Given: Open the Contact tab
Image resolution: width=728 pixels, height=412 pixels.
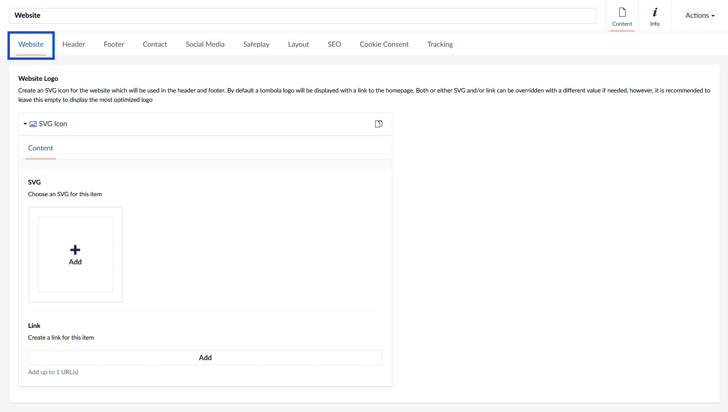Looking at the screenshot, I should pos(155,45).
